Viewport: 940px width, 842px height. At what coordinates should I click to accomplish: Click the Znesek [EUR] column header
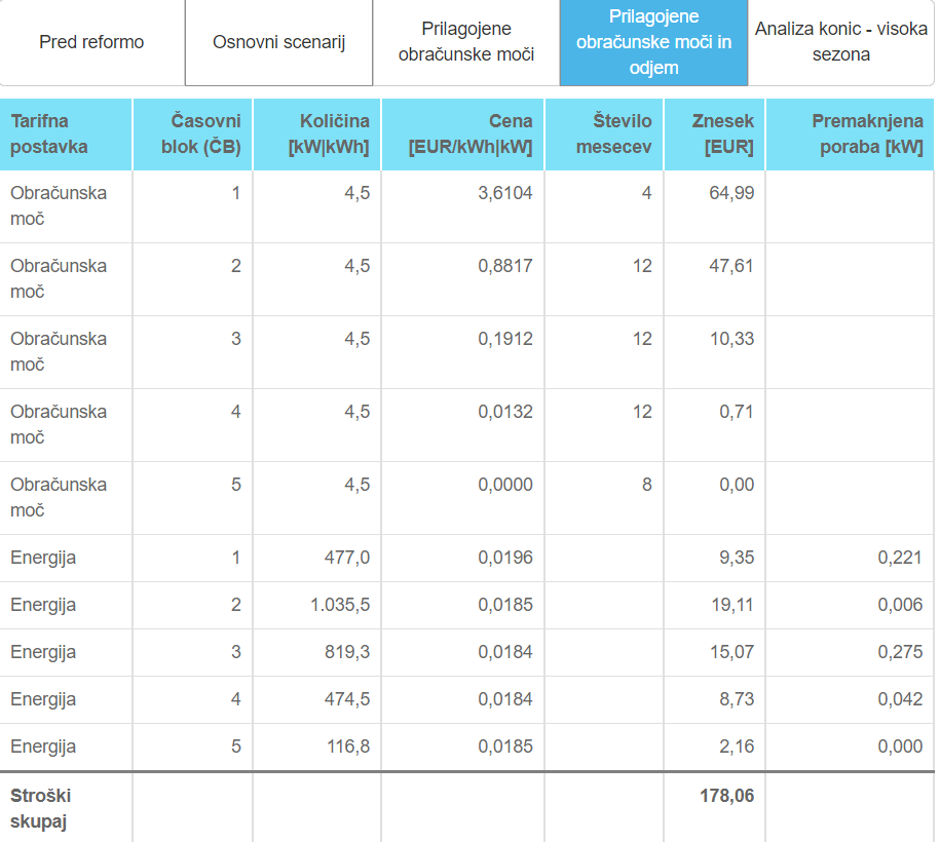tap(722, 134)
